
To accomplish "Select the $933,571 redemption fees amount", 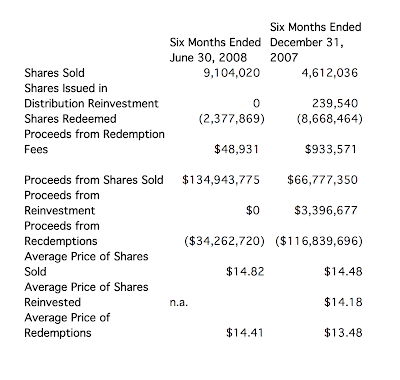I will (x=331, y=149).
